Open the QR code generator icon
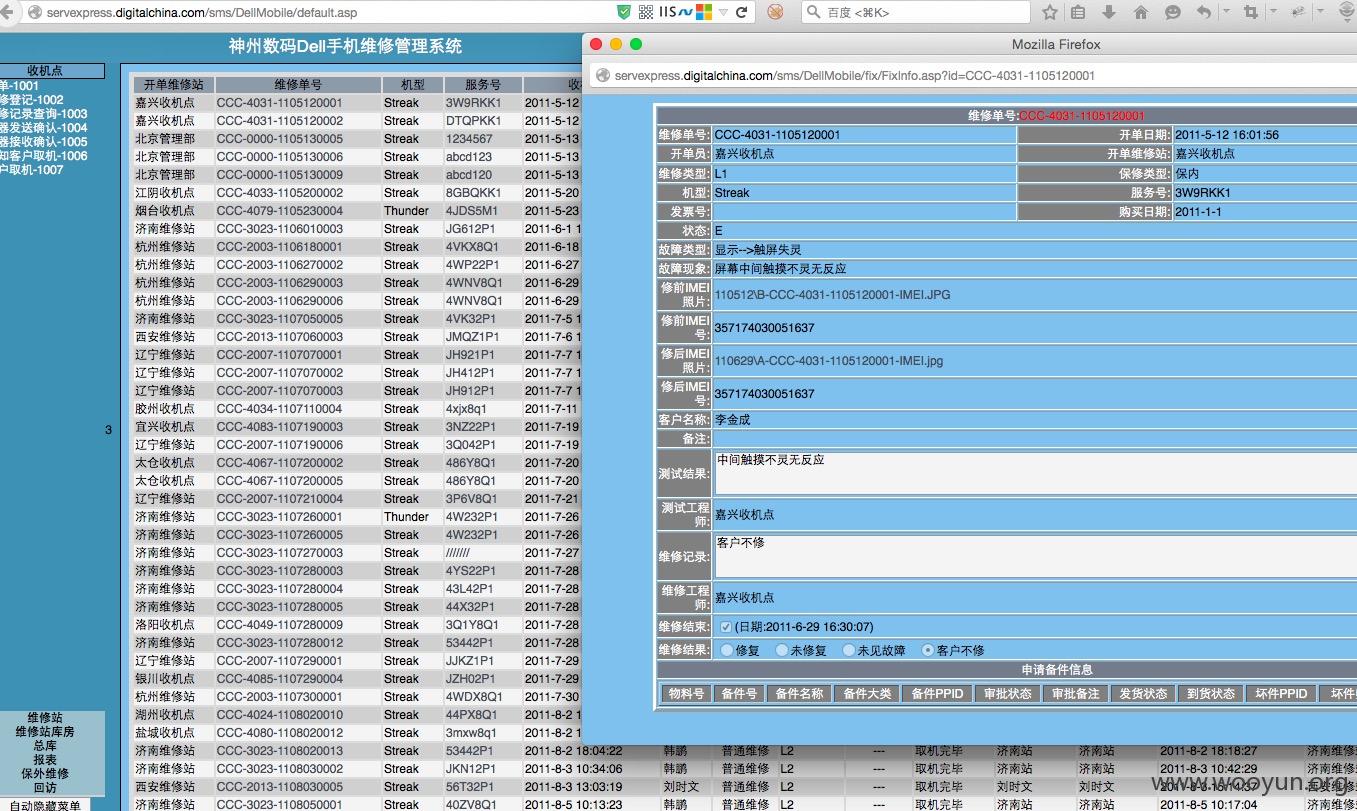The image size is (1357, 811). point(646,12)
